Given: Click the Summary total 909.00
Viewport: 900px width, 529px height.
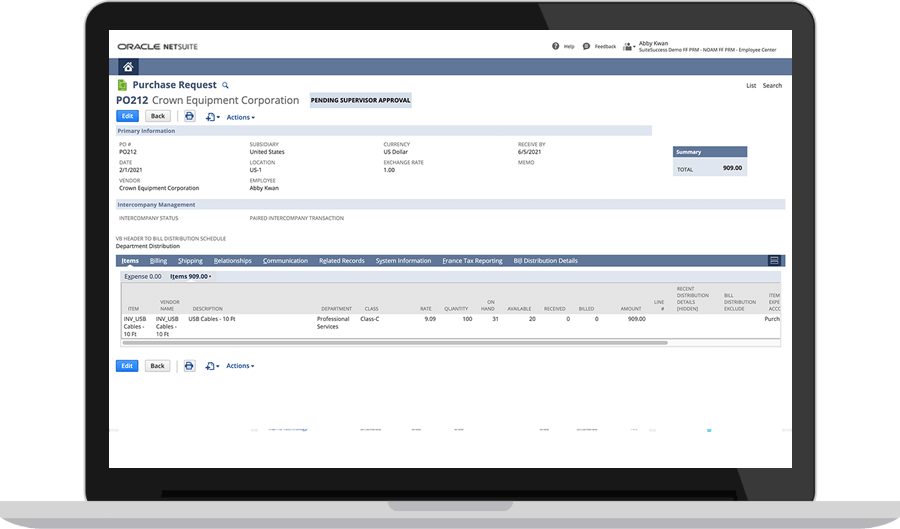Looking at the screenshot, I should (x=732, y=168).
